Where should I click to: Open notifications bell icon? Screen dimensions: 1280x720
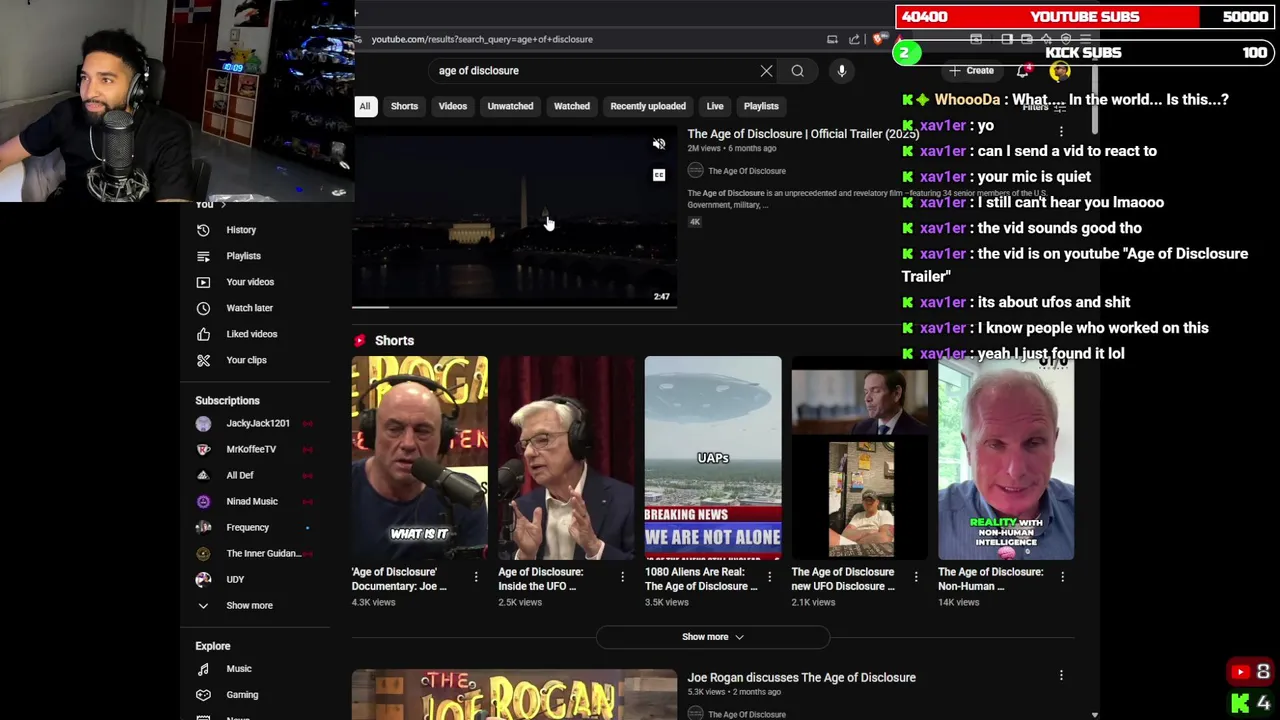coord(1023,71)
